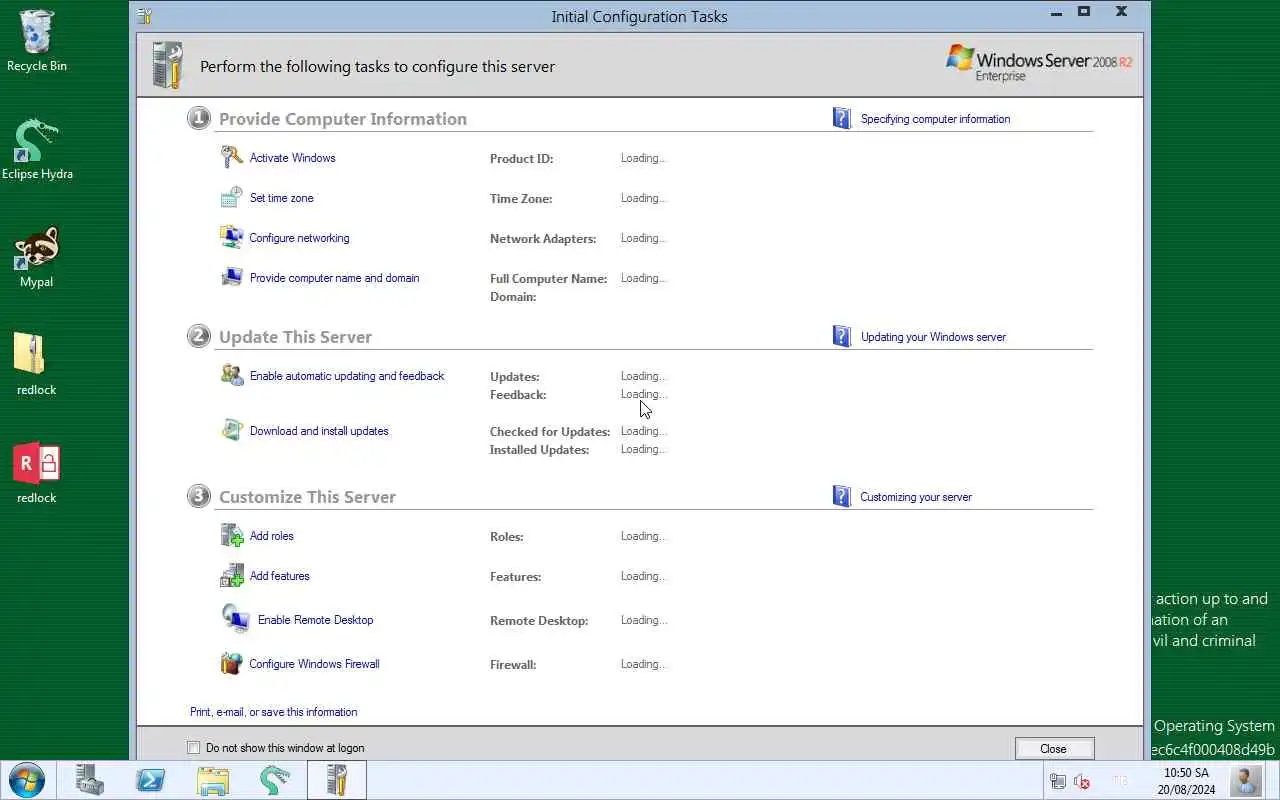Click the Enable Remote Desktop icon

click(236, 619)
